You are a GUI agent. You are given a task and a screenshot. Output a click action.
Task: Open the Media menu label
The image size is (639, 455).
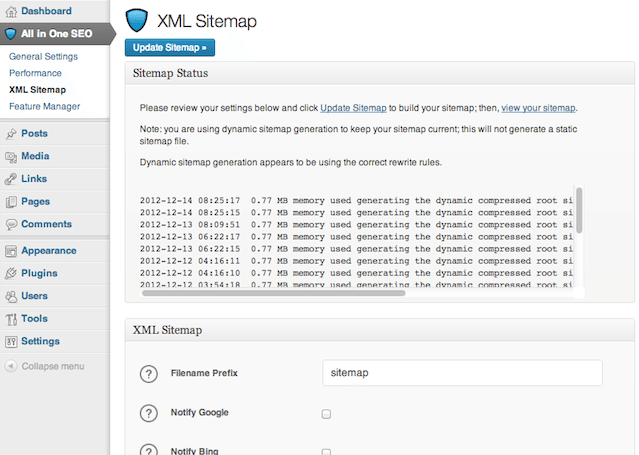35,156
